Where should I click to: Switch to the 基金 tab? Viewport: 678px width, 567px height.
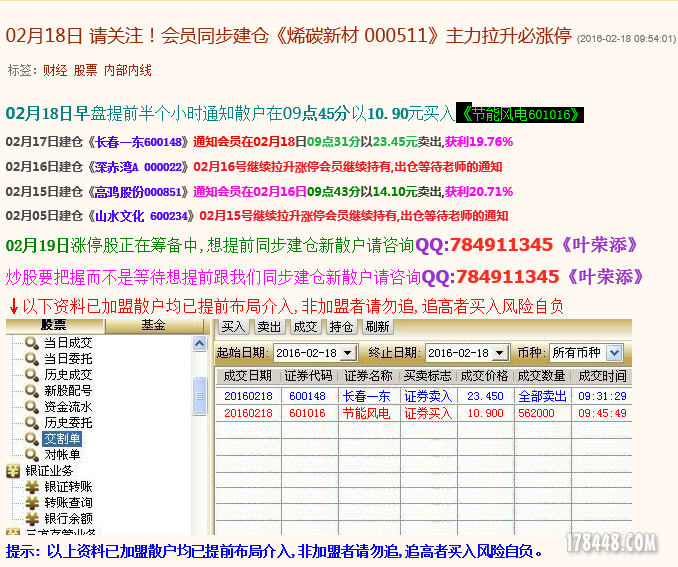tap(154, 326)
